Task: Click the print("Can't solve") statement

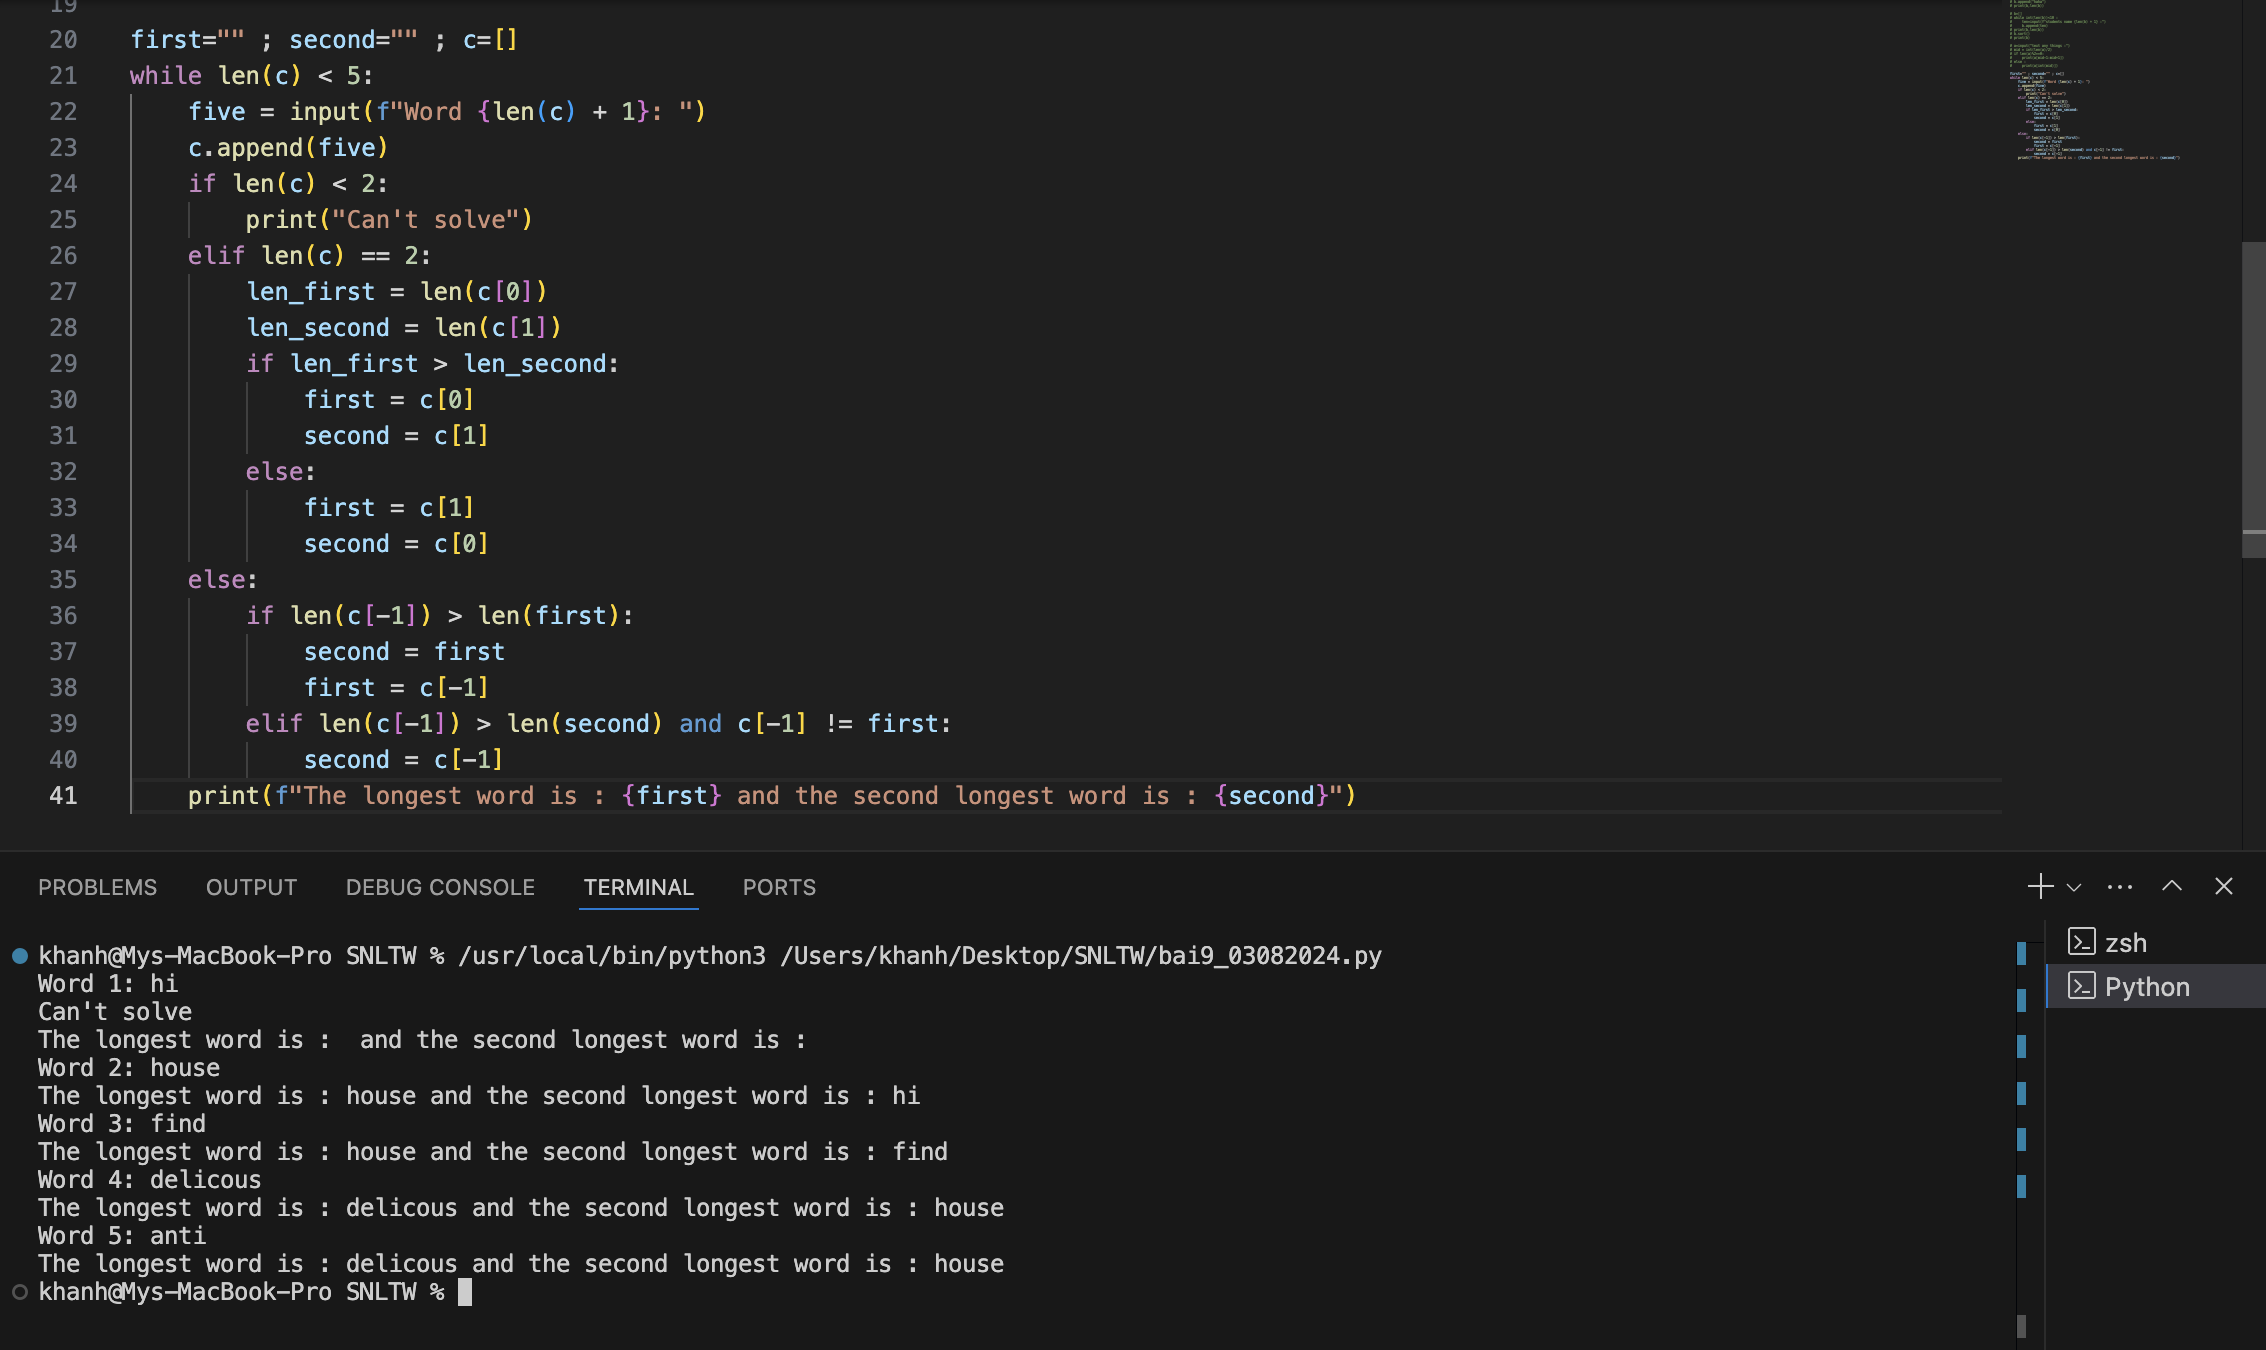Action: pyautogui.click(x=389, y=219)
